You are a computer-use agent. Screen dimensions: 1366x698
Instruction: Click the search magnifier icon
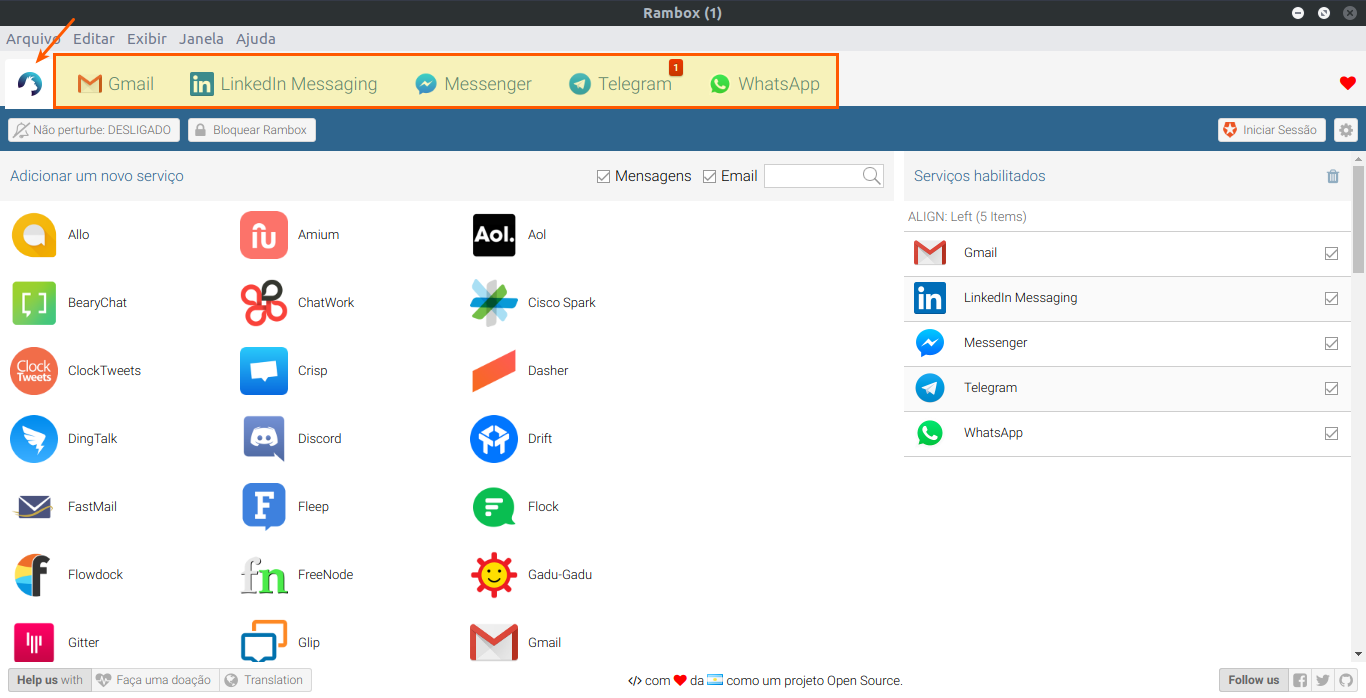point(872,176)
